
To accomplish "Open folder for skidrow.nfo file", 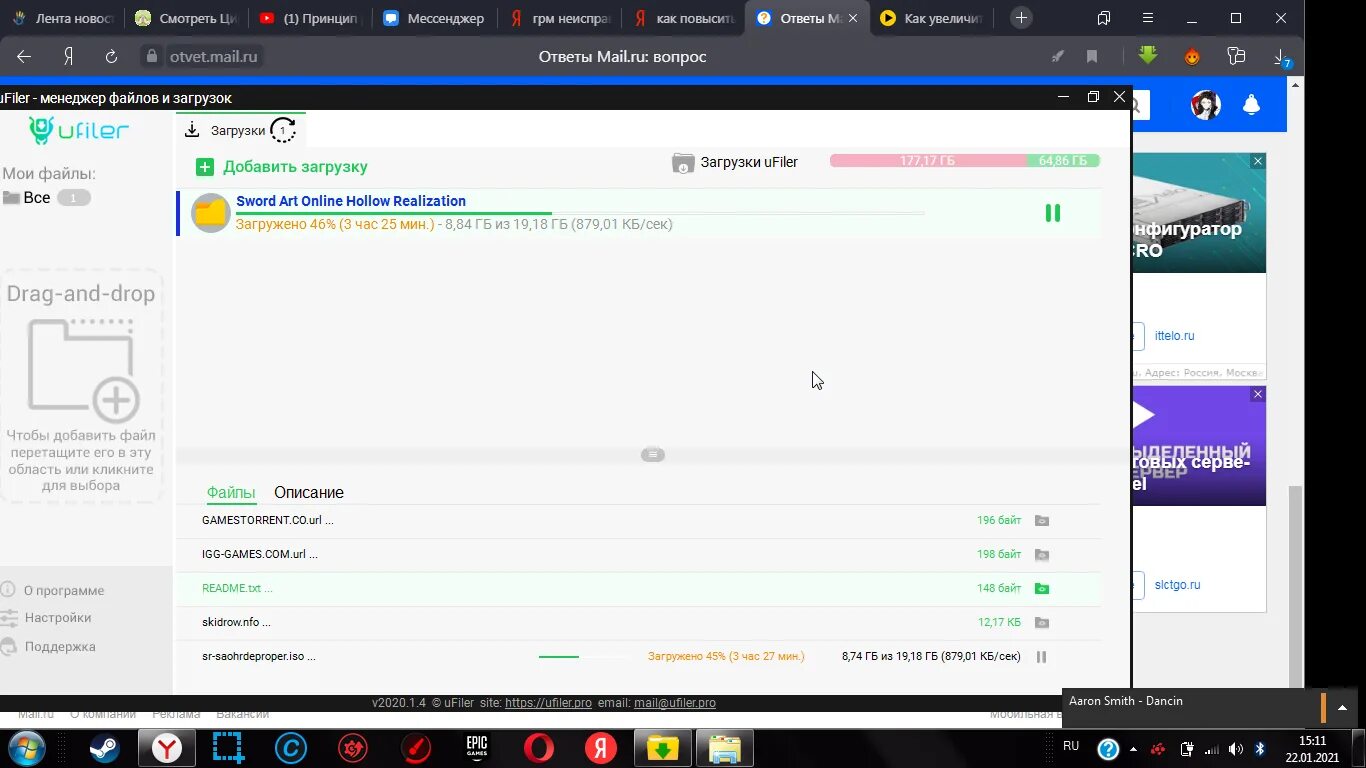I will [x=1041, y=623].
